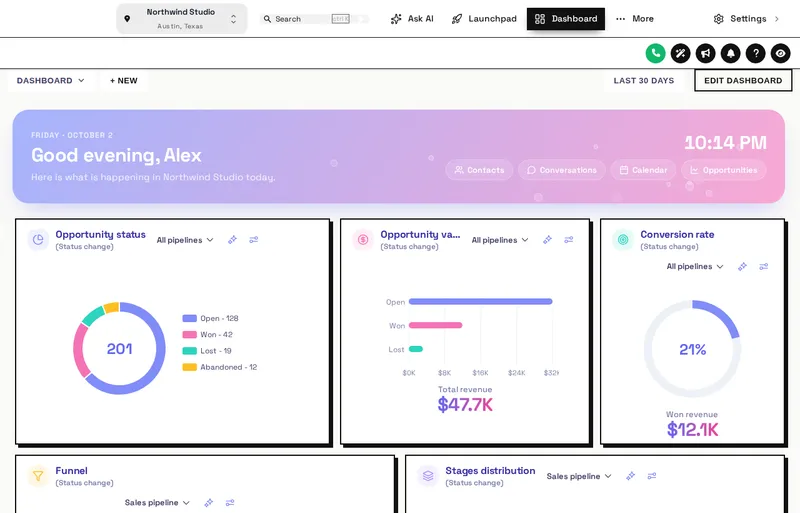Screen dimensions: 800x513
Task: Click the Stages distribution layers icon
Action: pyautogui.click(x=428, y=476)
